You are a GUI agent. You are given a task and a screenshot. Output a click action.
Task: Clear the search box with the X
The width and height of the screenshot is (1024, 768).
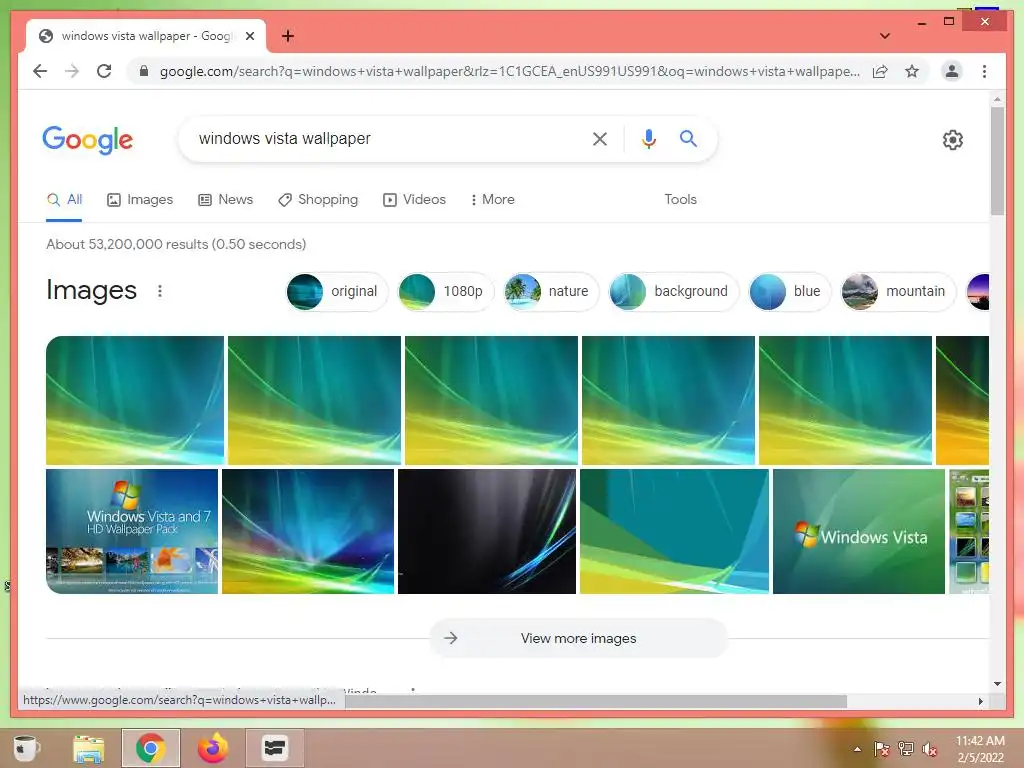(600, 139)
